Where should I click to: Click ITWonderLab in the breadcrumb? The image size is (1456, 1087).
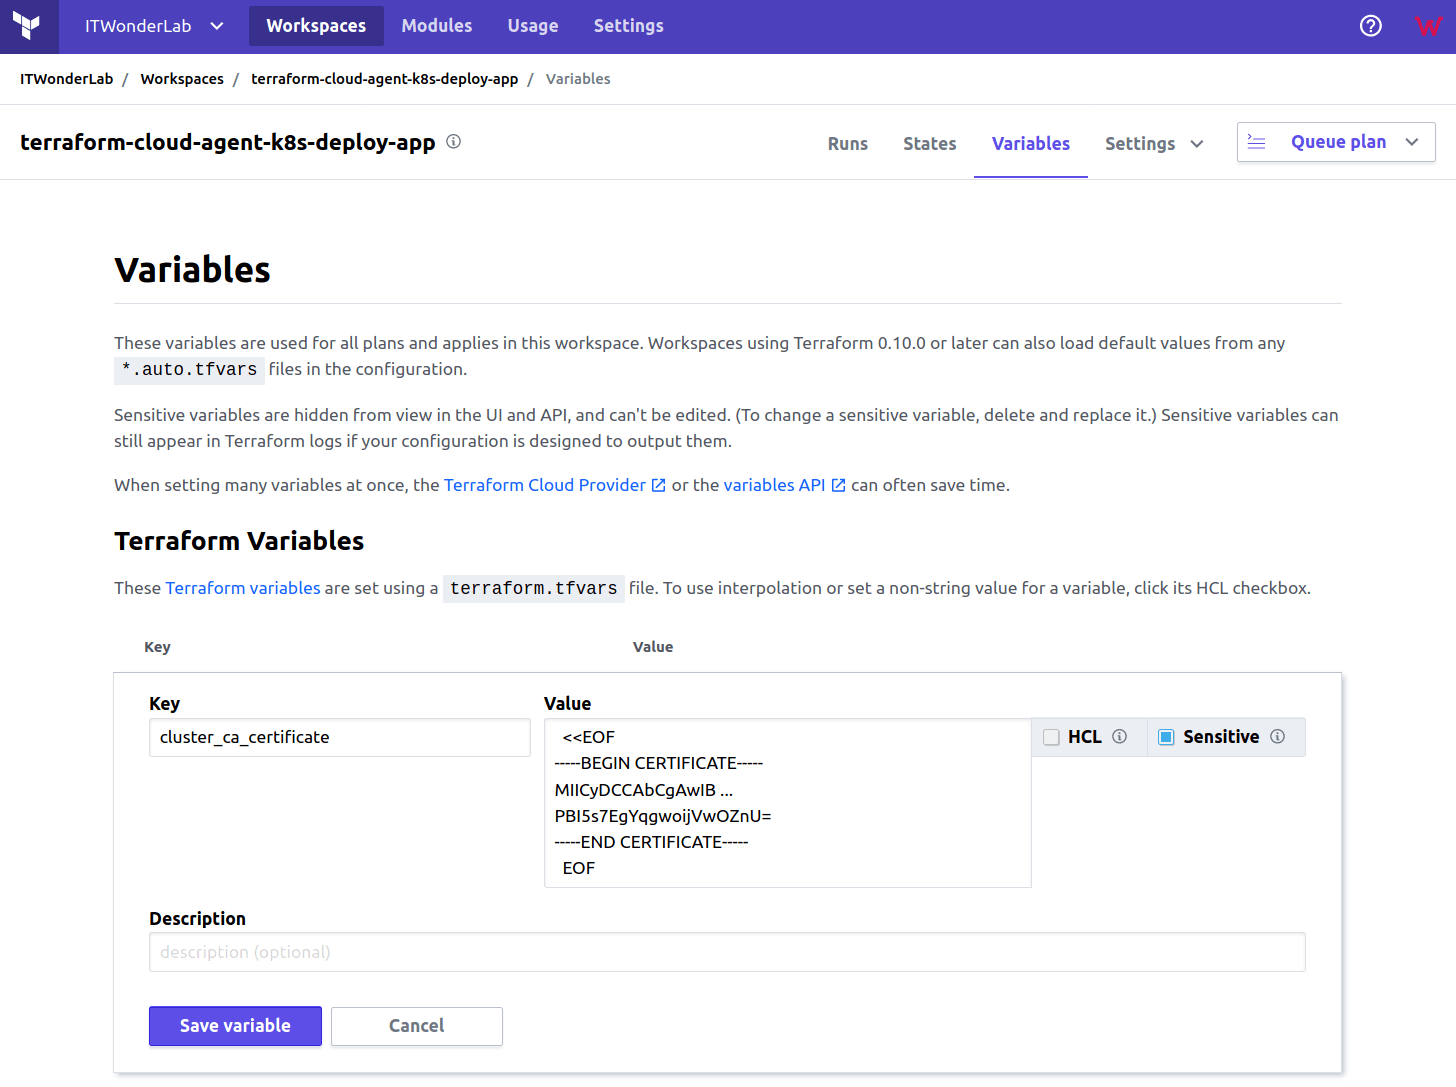(67, 79)
